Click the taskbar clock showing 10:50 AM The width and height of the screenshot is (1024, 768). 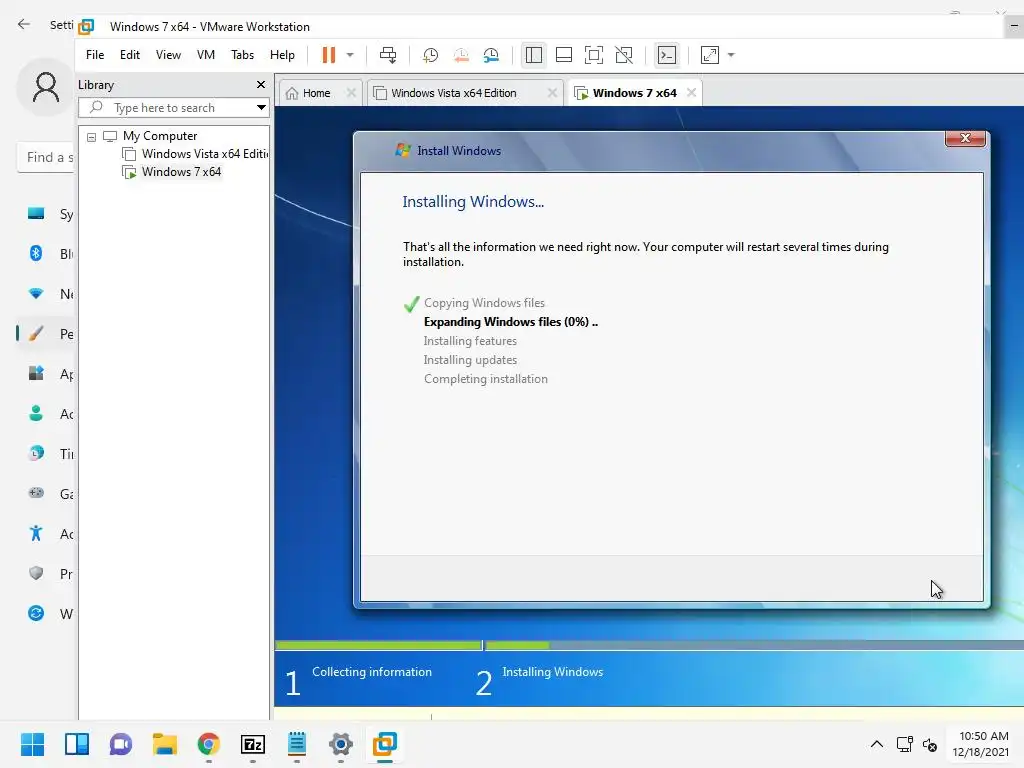[980, 744]
